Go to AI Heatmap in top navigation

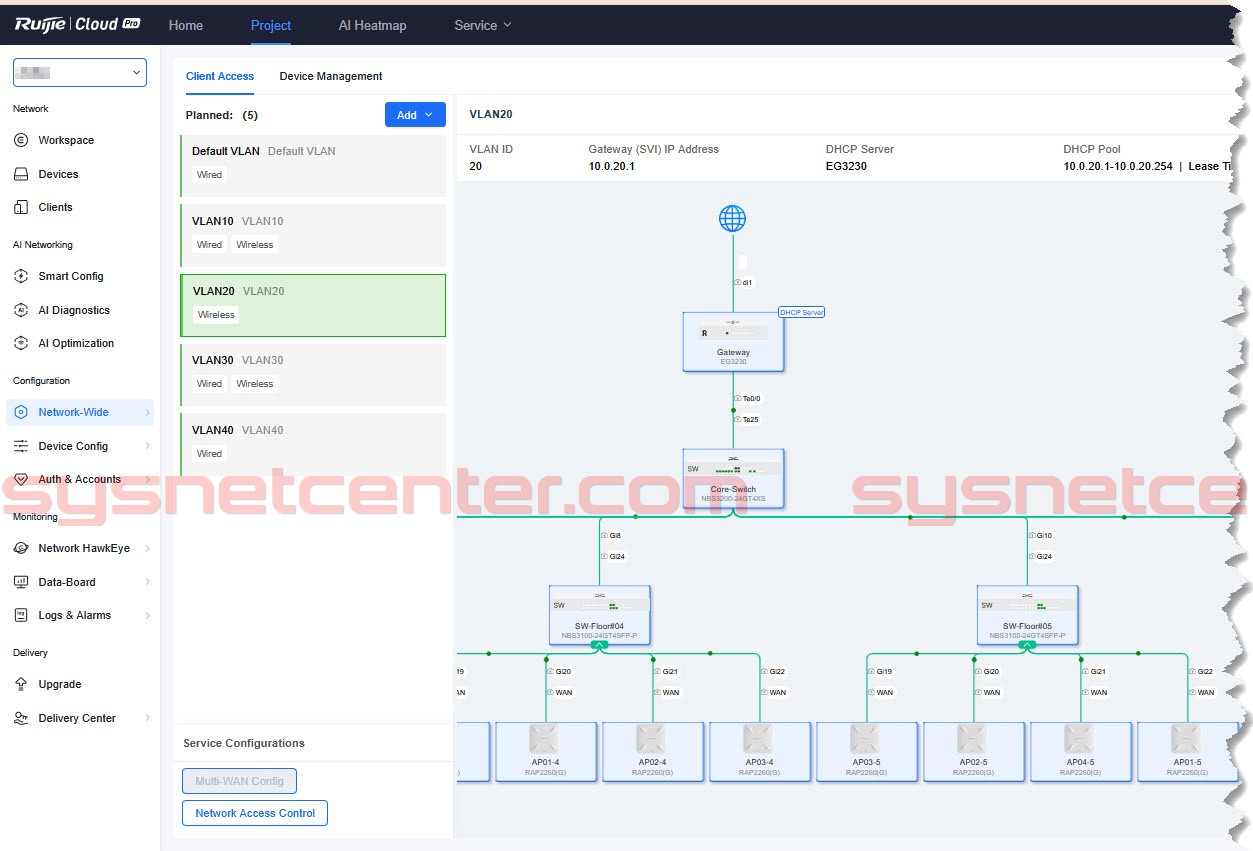pyautogui.click(x=372, y=26)
